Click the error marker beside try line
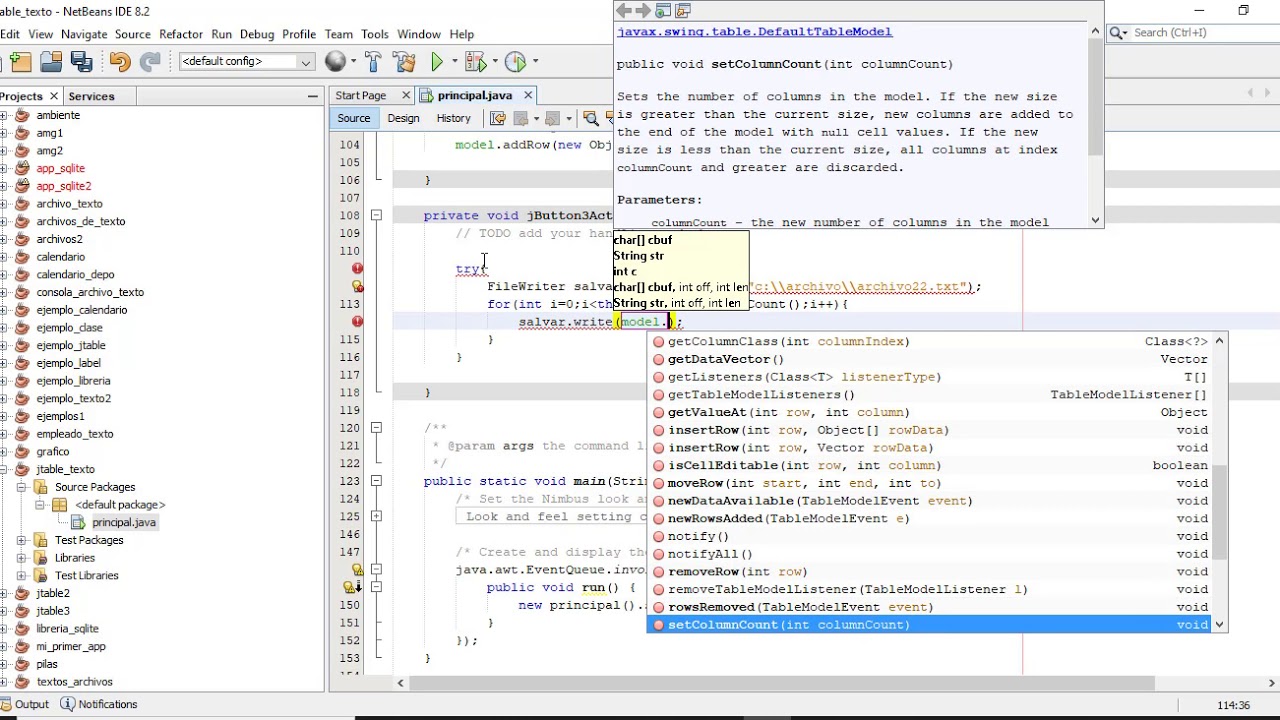 [357, 269]
